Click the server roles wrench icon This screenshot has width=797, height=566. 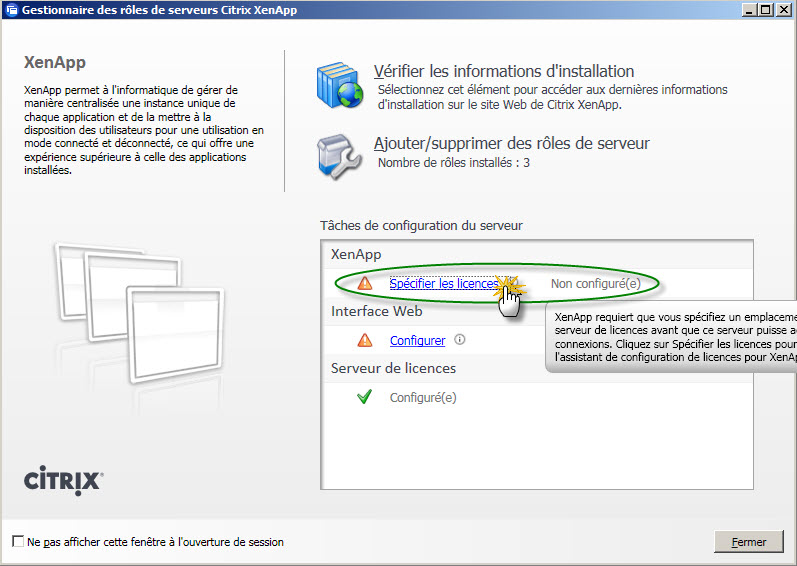coord(339,157)
